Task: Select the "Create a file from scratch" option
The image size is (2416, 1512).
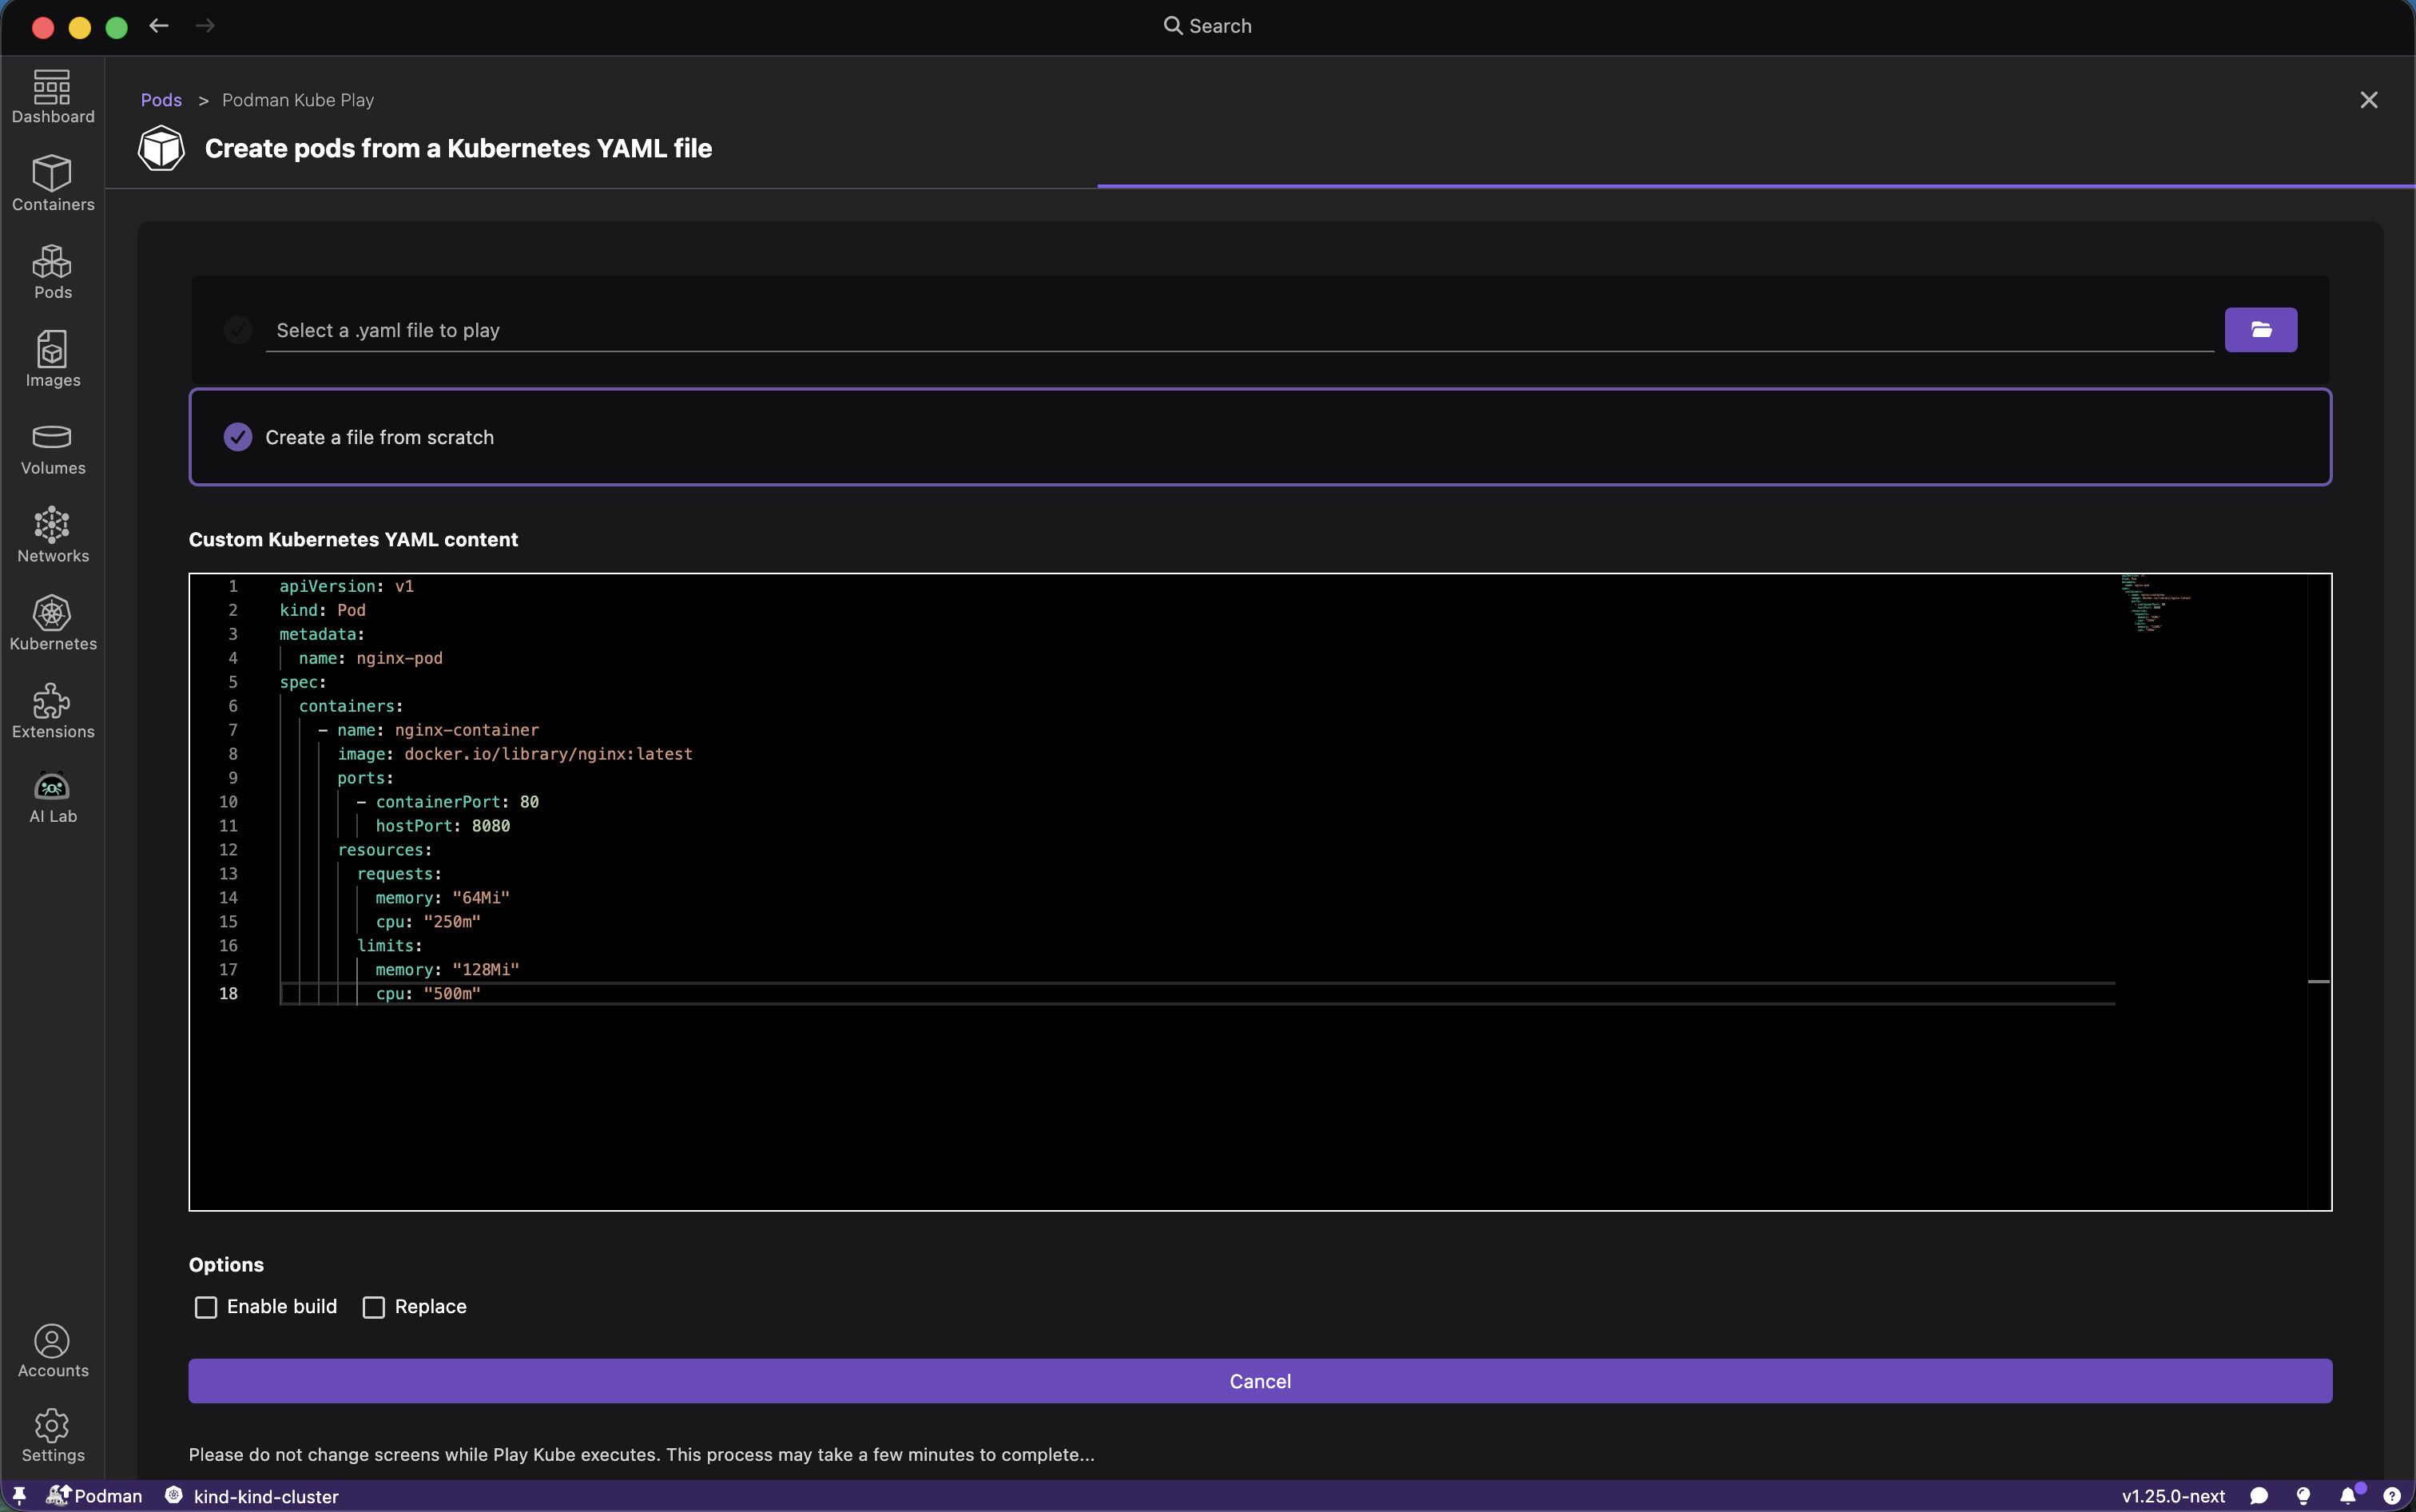Action: click(238, 437)
